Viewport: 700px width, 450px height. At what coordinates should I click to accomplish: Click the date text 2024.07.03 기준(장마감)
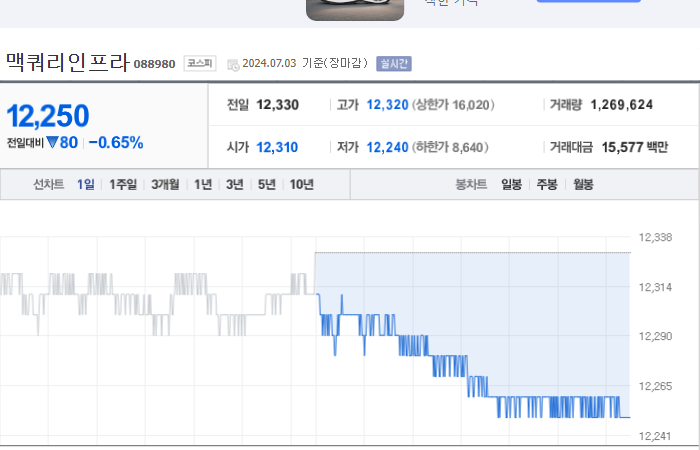click(305, 63)
